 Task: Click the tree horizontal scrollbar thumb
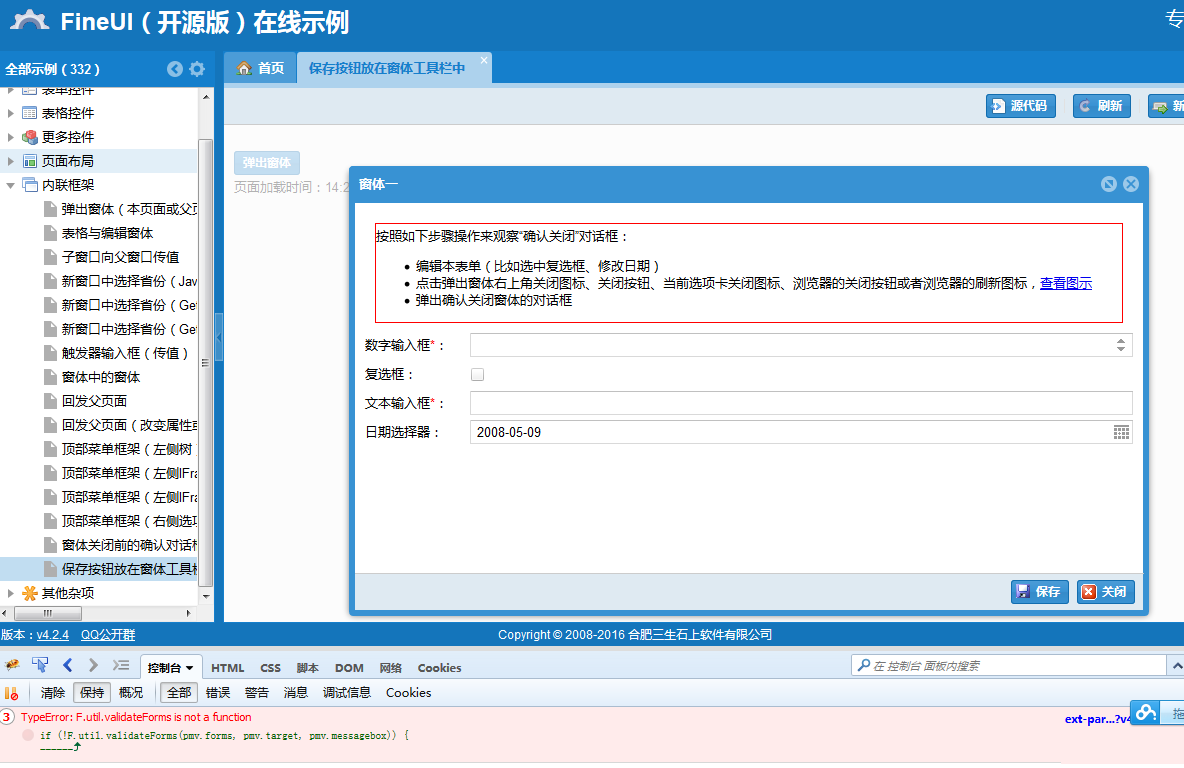(48, 613)
